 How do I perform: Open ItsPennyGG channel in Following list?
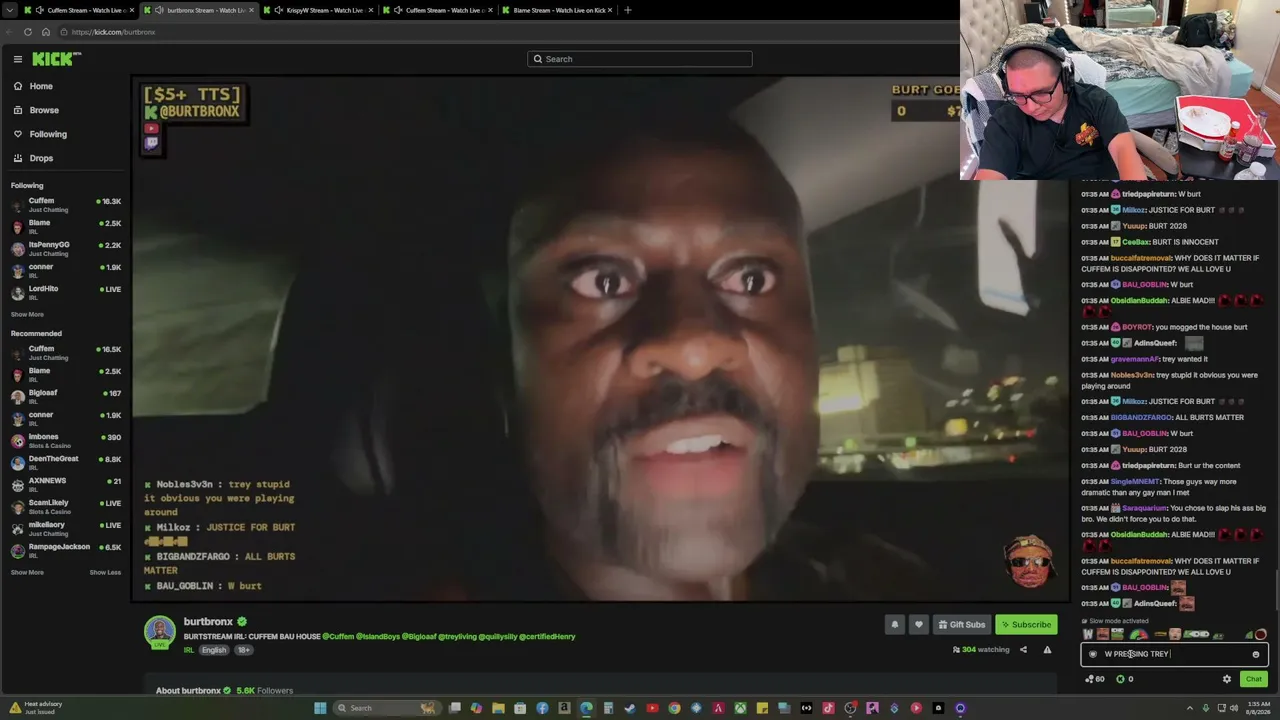[65, 249]
